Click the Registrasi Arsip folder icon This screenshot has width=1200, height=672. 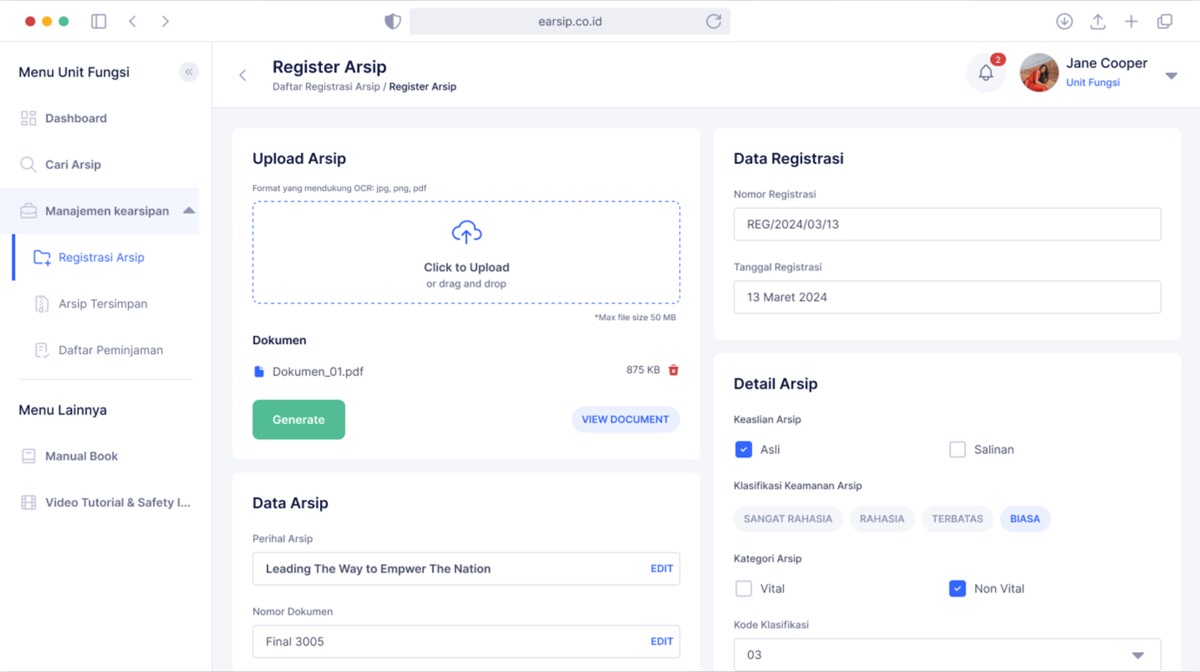click(42, 257)
